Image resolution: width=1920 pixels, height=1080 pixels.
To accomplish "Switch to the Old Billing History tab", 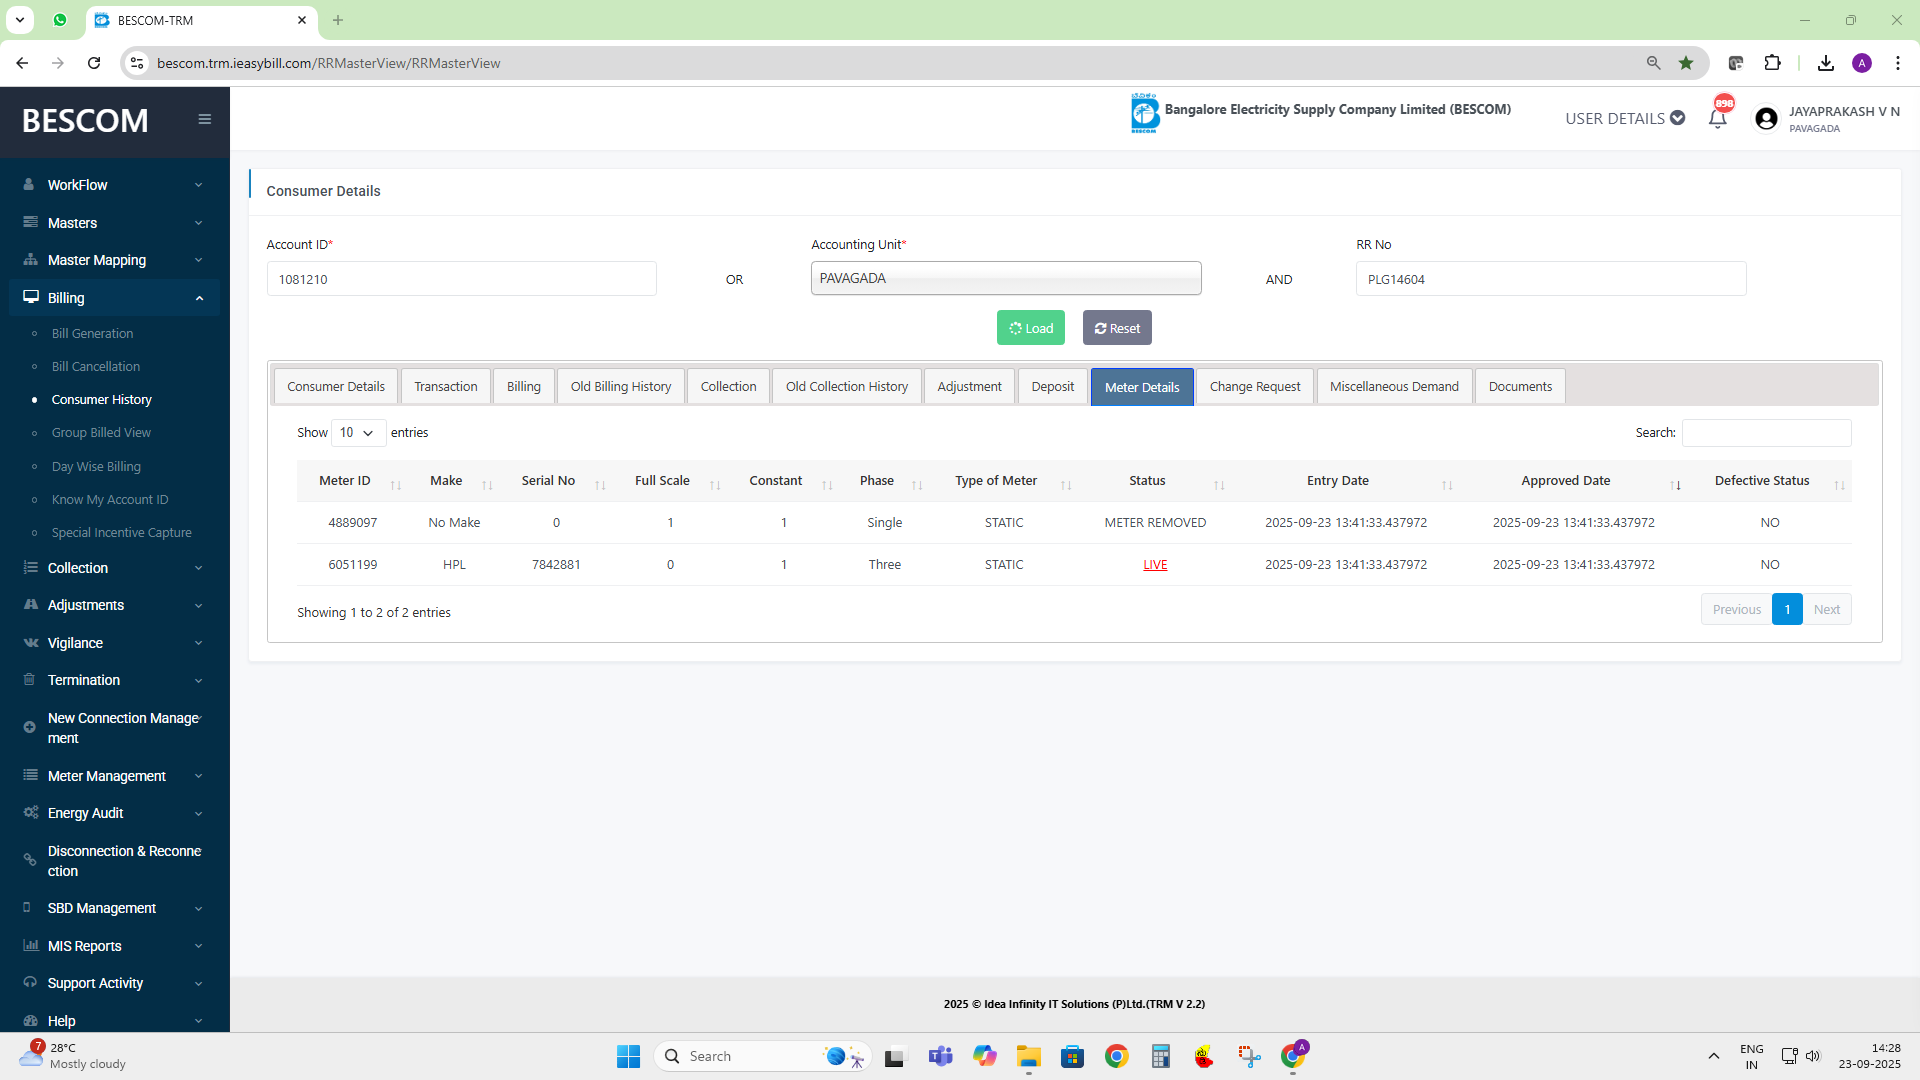I will tap(620, 387).
